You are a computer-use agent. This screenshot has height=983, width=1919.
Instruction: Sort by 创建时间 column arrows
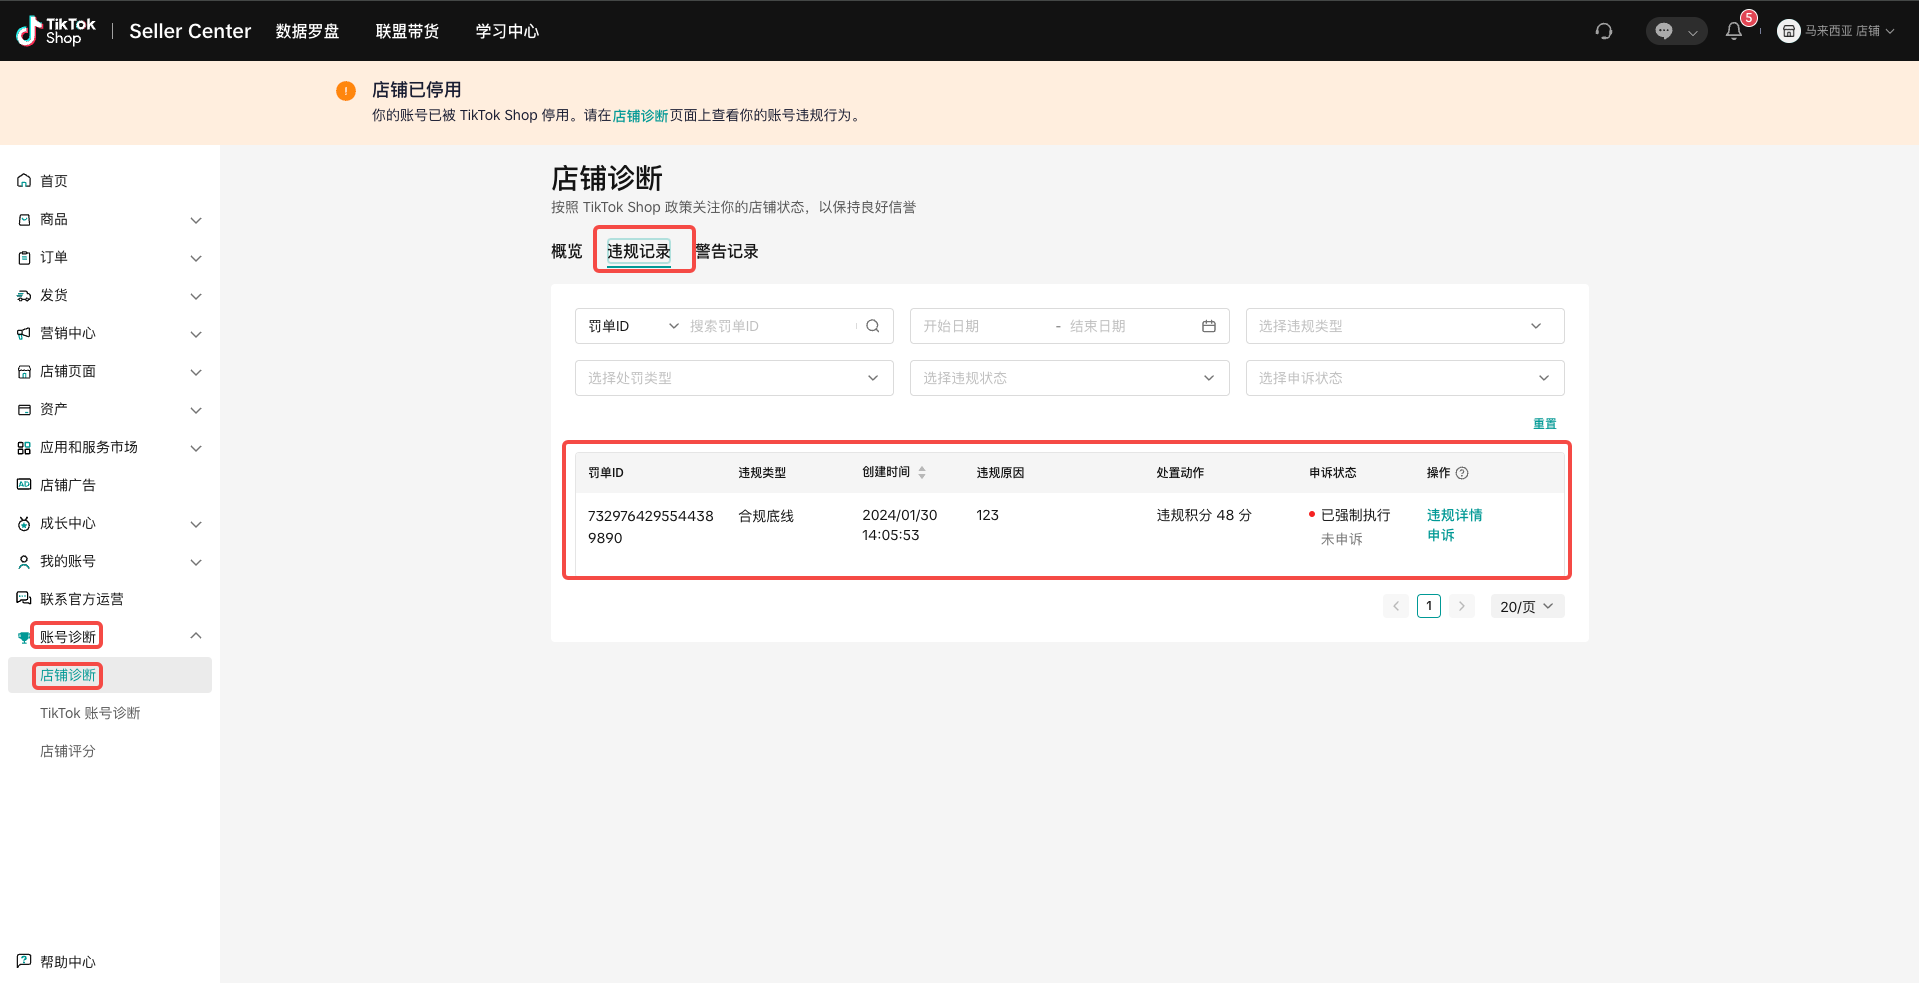(x=922, y=473)
